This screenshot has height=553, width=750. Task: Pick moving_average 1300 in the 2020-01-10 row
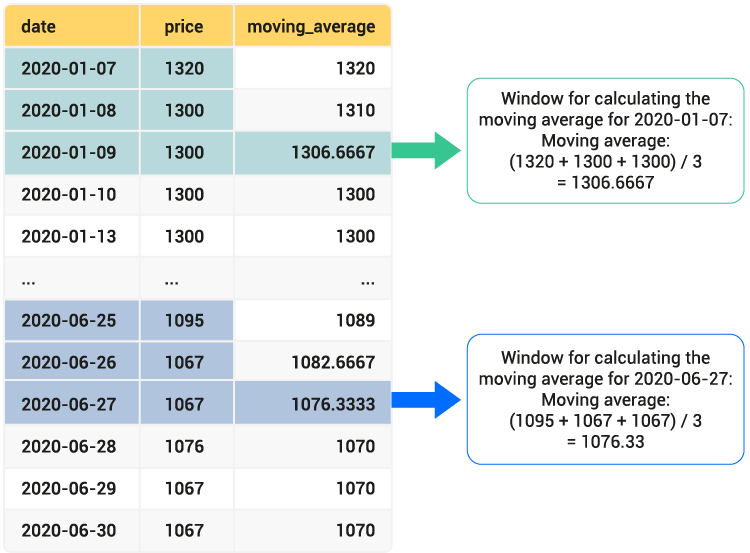(313, 194)
